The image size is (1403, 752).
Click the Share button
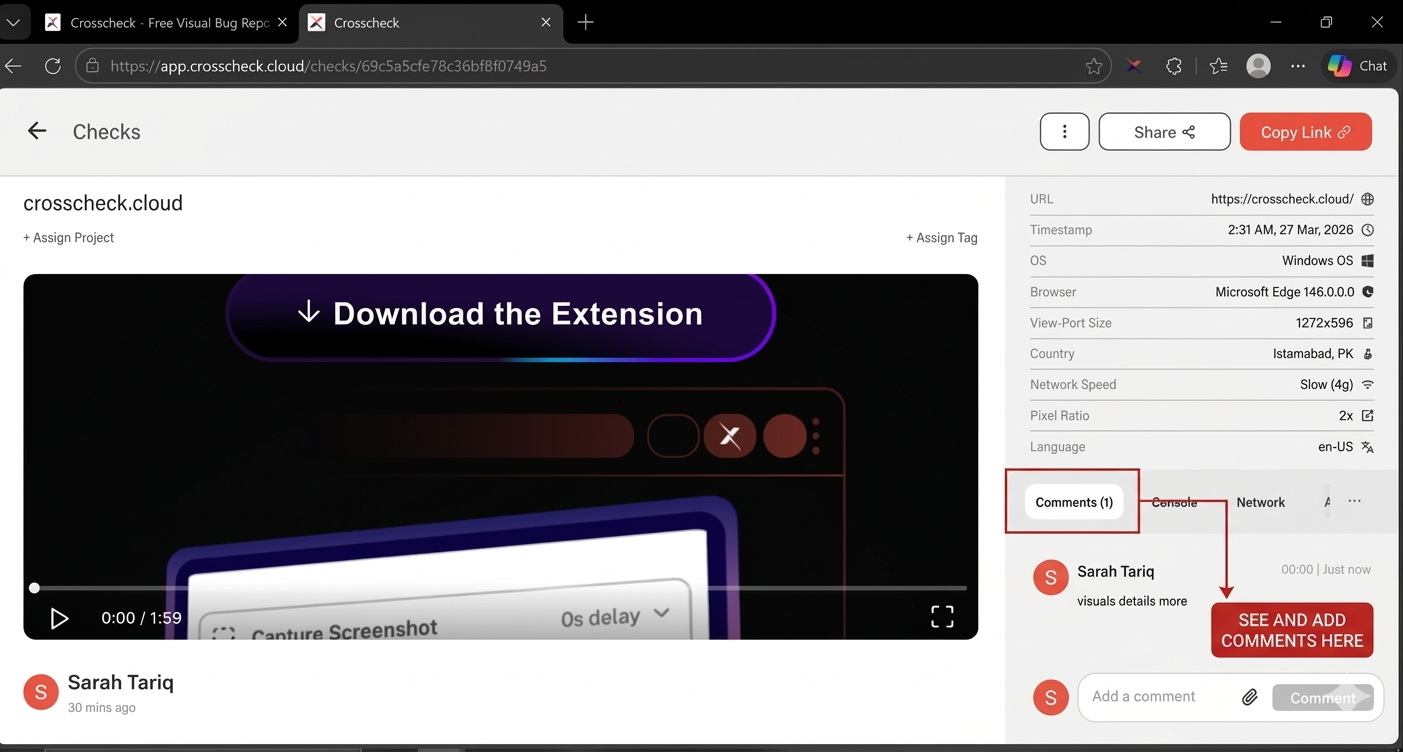(x=1164, y=131)
